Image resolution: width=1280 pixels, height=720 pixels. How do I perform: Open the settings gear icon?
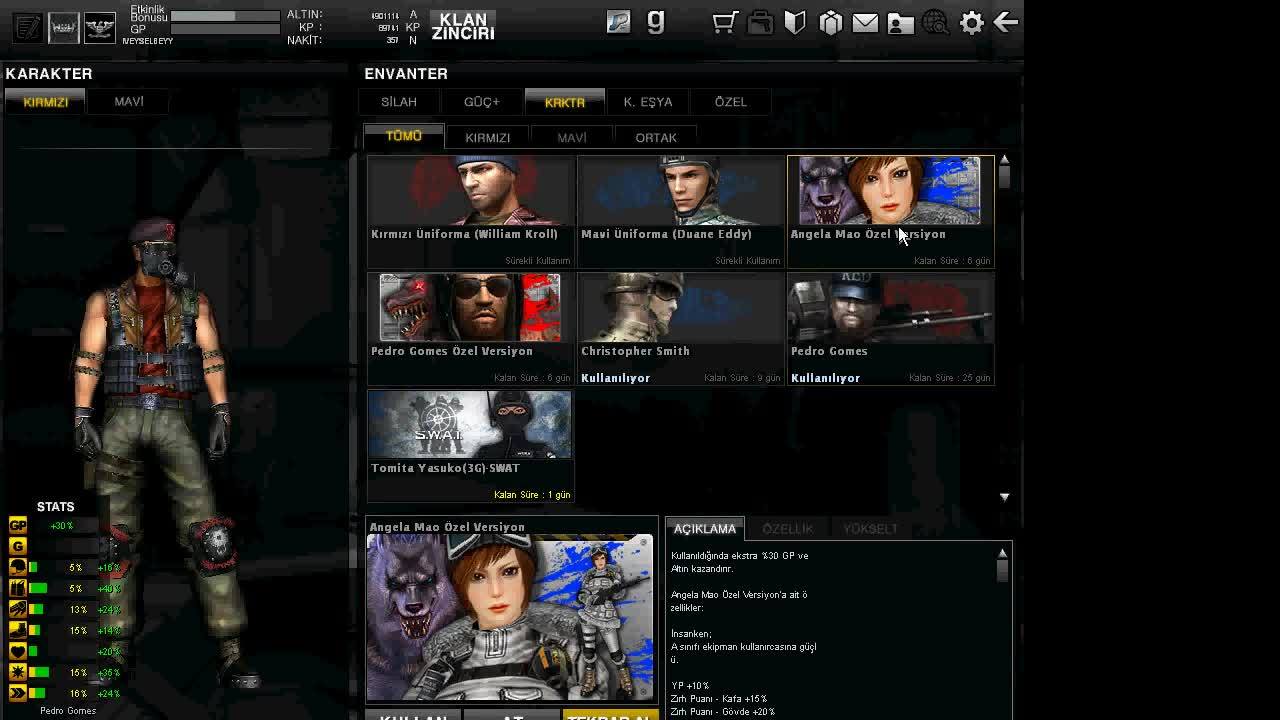(972, 22)
